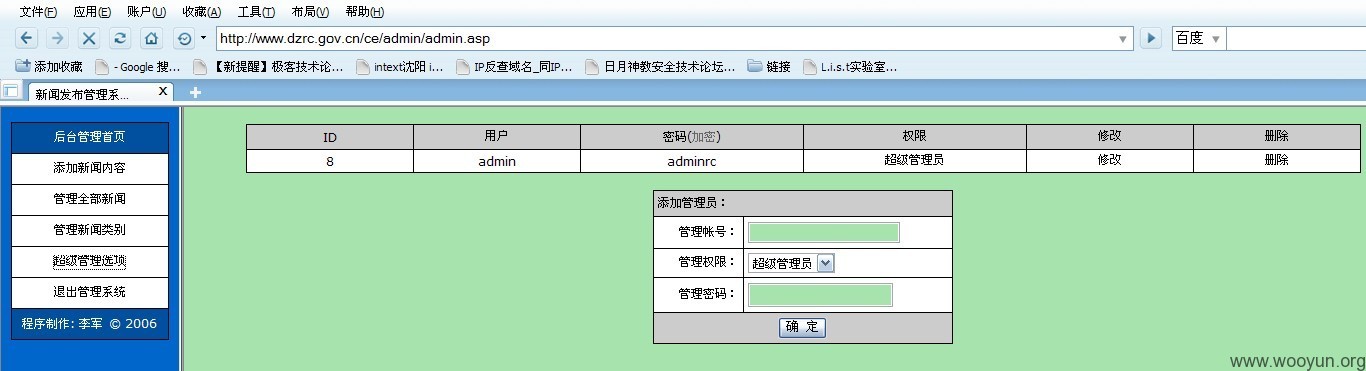Click the 添加收藏 bookmark button
The image size is (1366, 371).
(x=49, y=67)
